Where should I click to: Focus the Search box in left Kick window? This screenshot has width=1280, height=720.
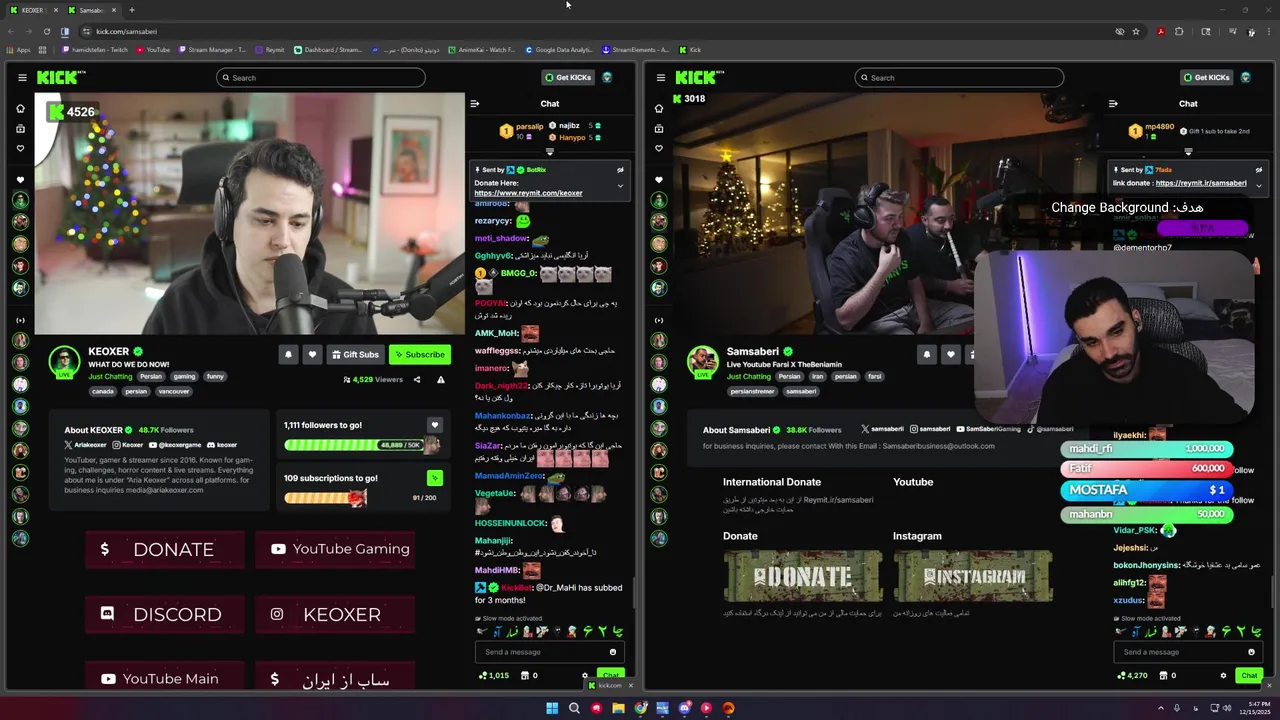pyautogui.click(x=321, y=77)
